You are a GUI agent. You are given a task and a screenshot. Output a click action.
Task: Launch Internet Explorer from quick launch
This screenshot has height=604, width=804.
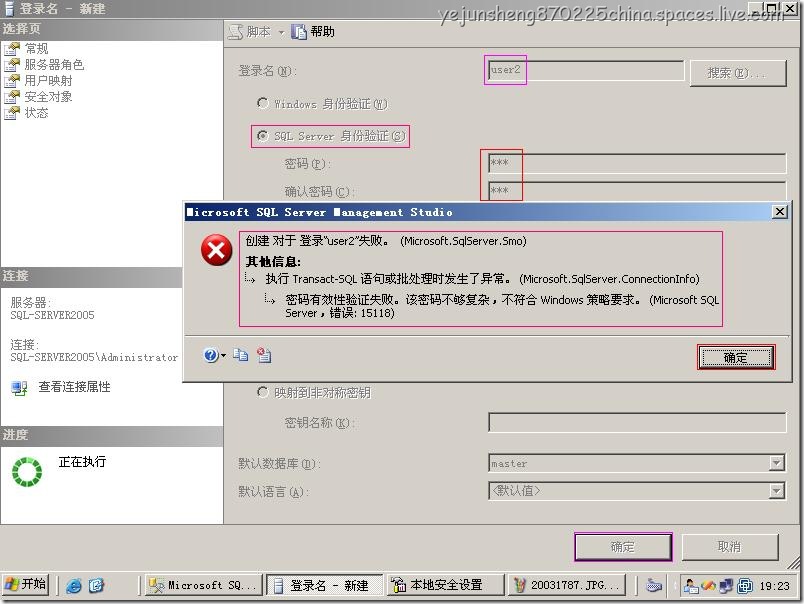point(74,585)
